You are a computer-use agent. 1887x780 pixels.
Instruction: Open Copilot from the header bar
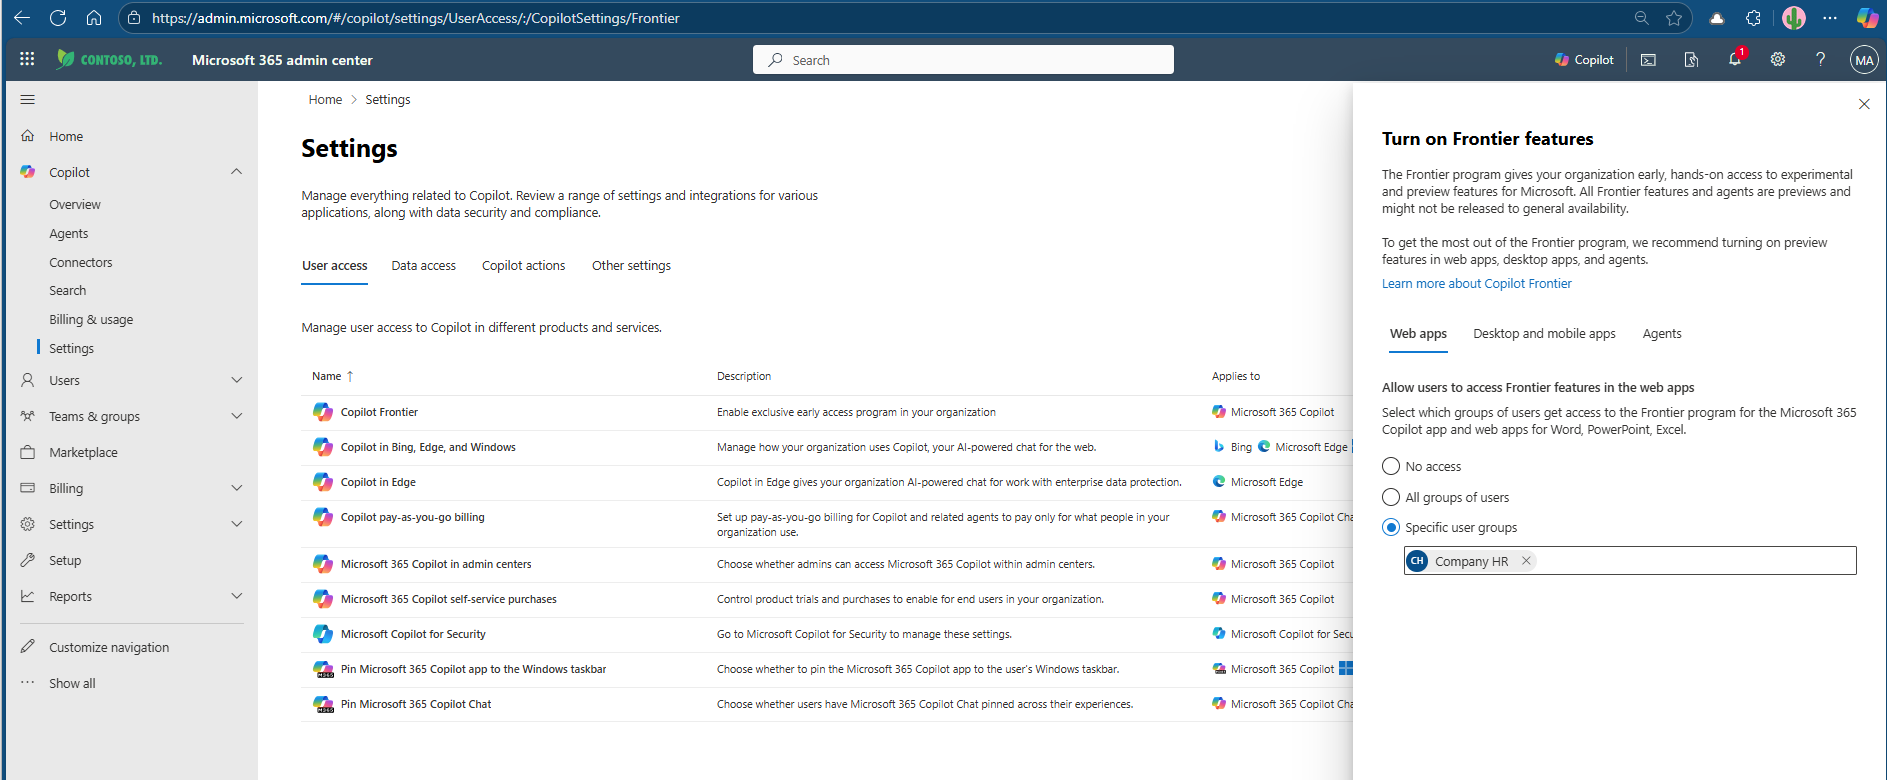[1584, 60]
